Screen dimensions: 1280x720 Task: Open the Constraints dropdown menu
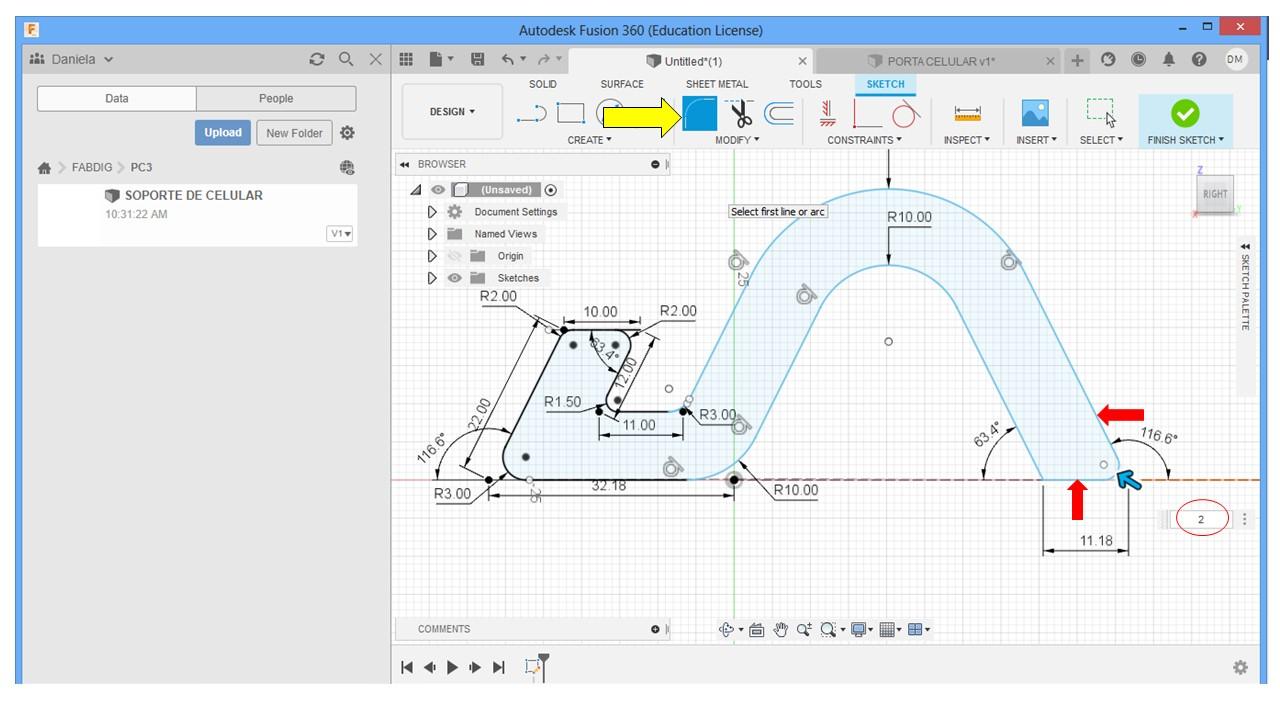click(x=865, y=140)
